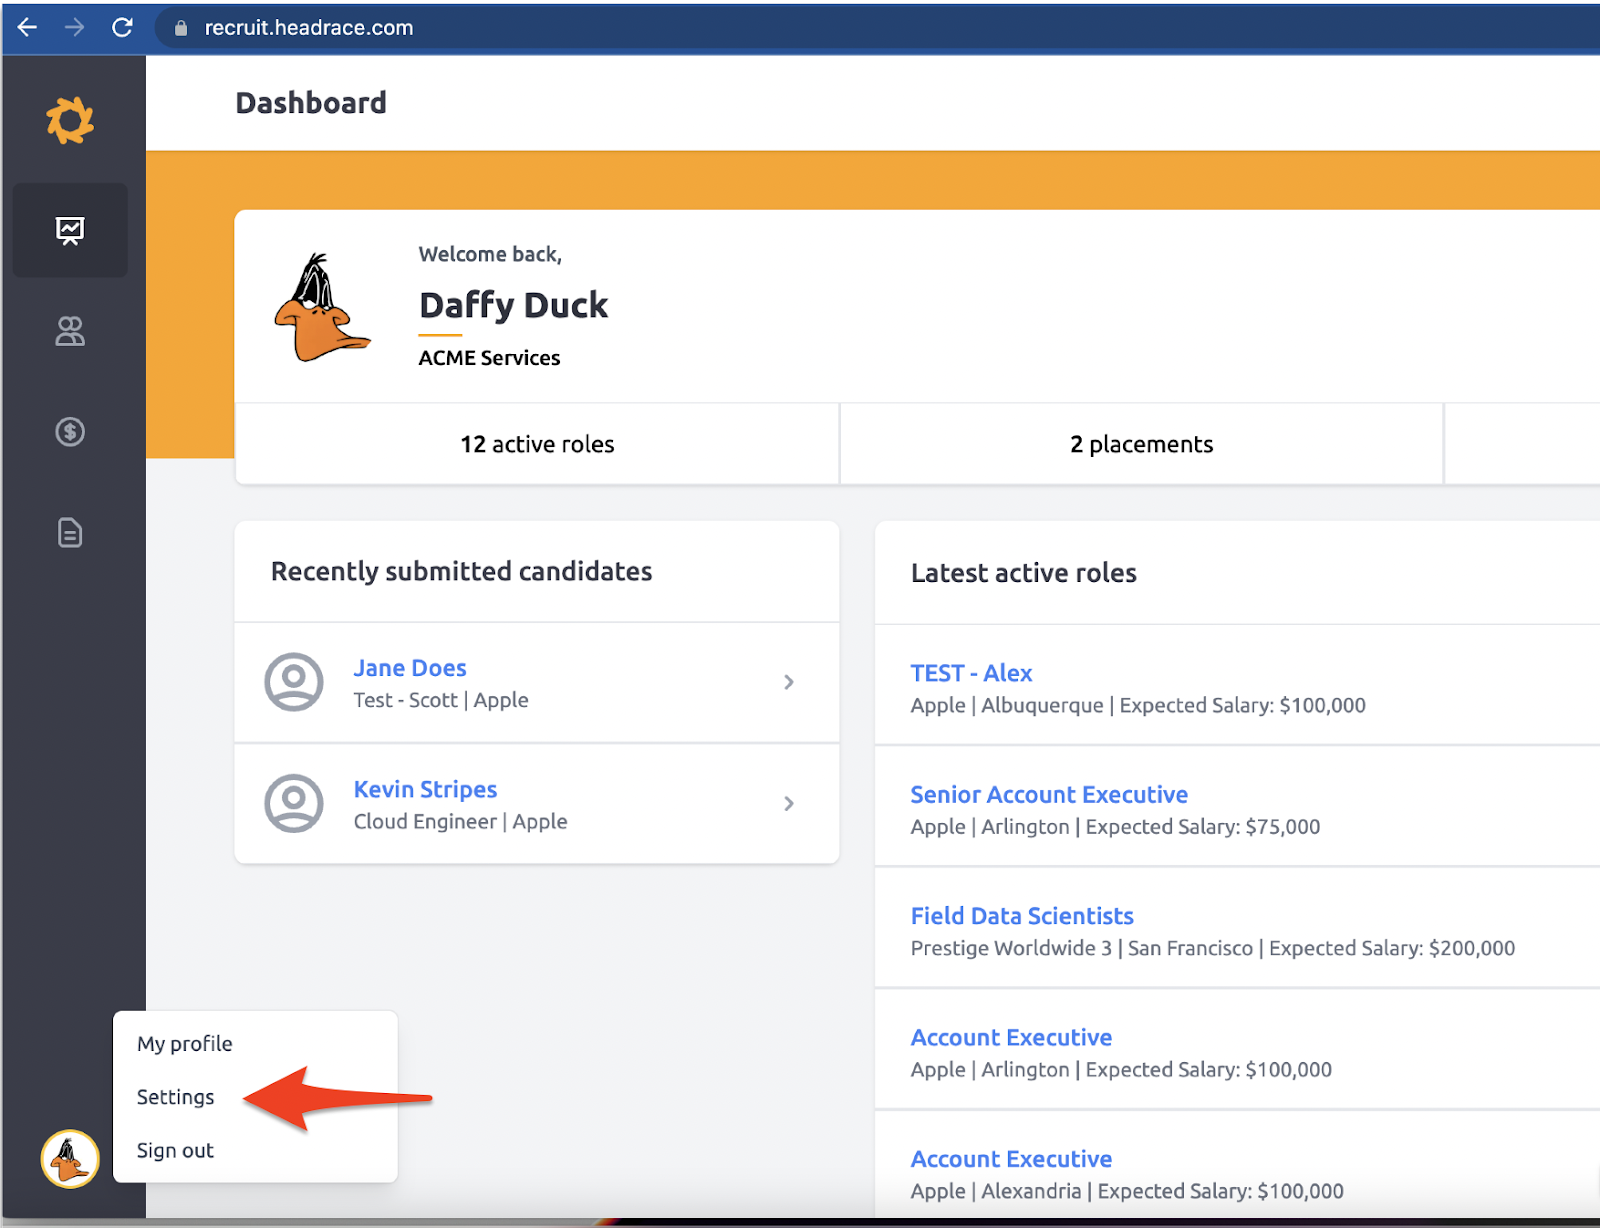Image resolution: width=1600 pixels, height=1228 pixels.
Task: Click the browser forward arrow
Action: pos(75,27)
